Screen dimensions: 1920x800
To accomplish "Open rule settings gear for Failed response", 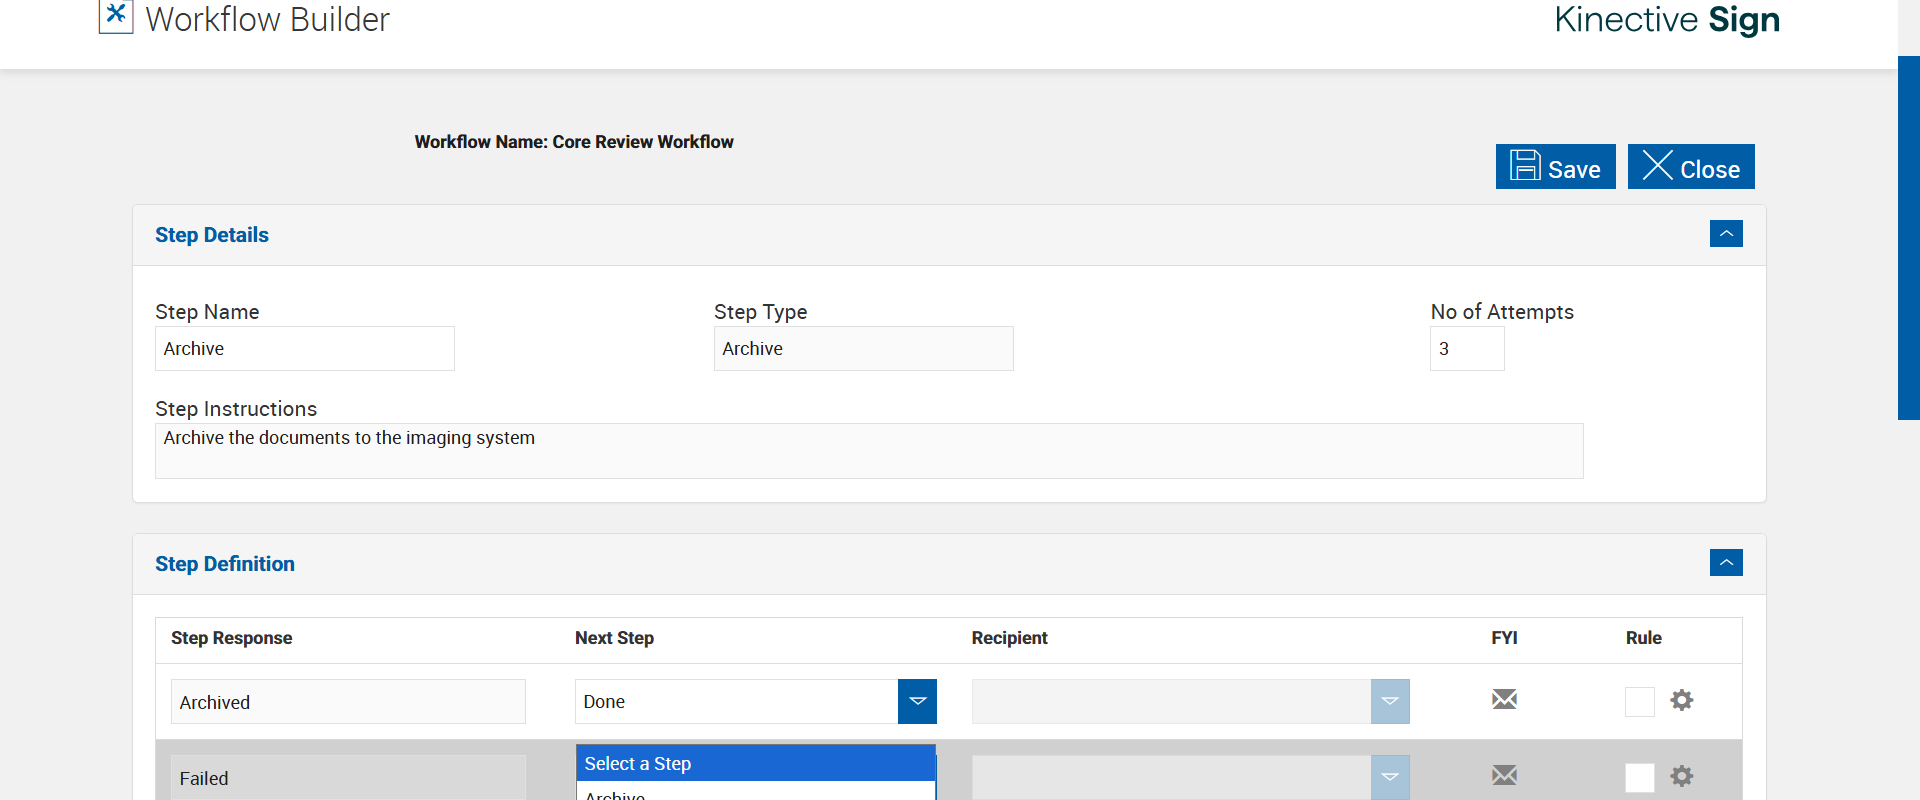I will pos(1682,776).
